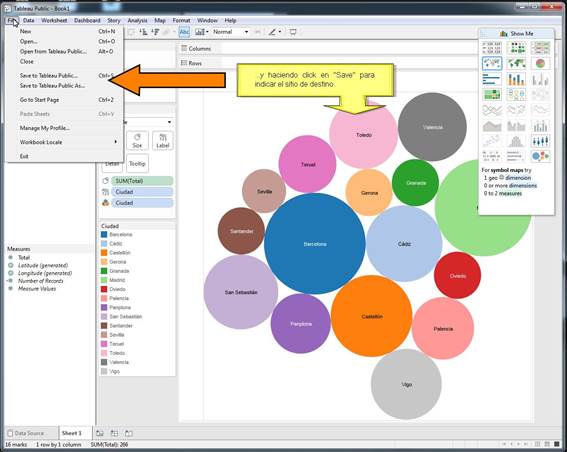
Task: Click the Size card on Marks
Action: 137,140
